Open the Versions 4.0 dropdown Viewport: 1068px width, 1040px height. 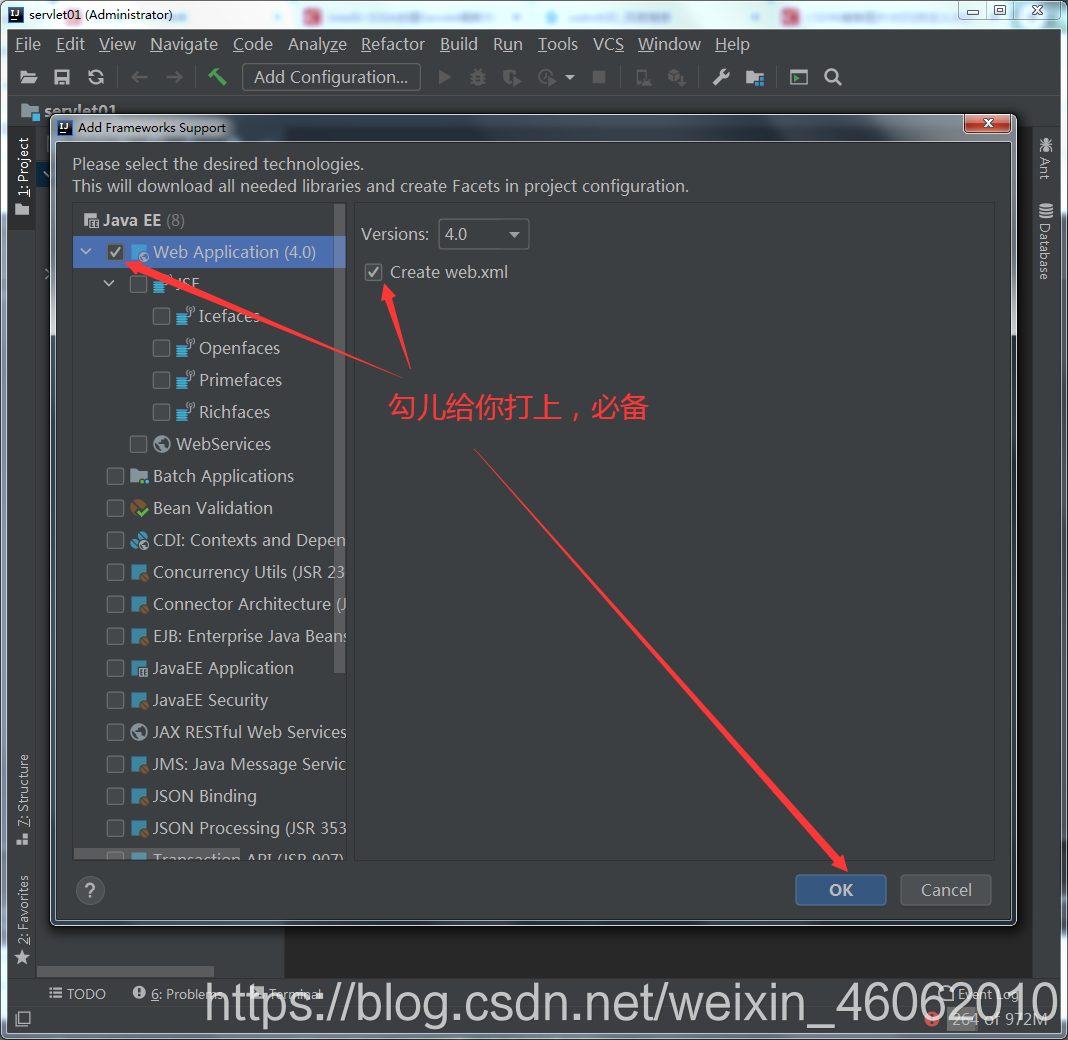(484, 234)
